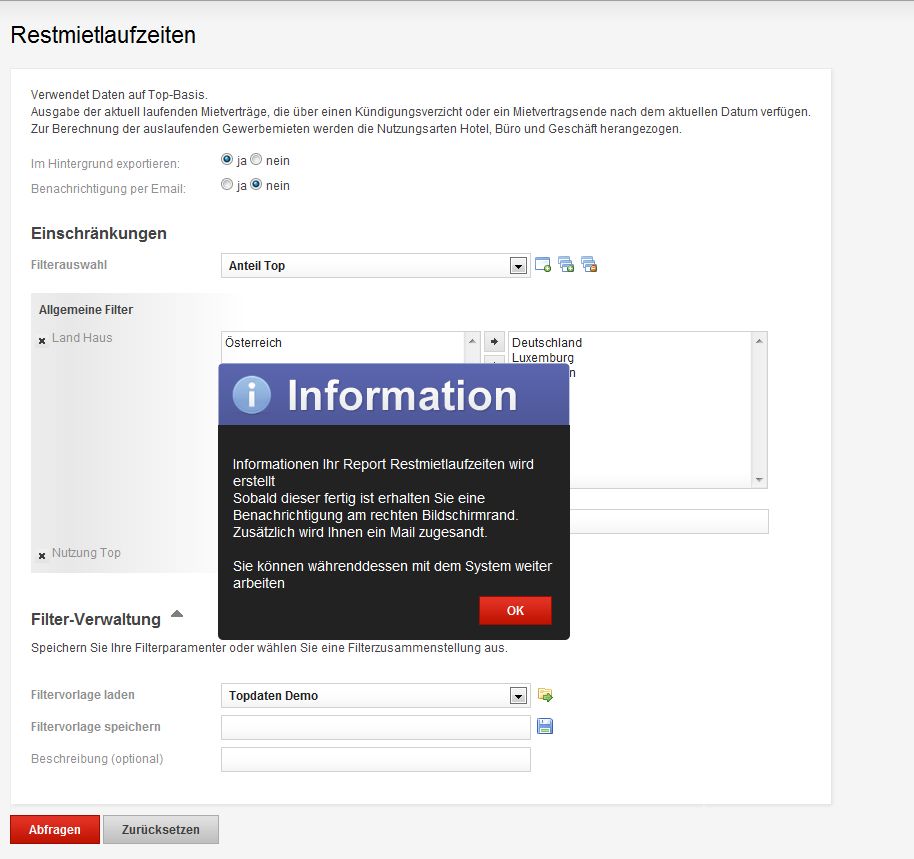Select 'nein' for Im Hintergrund exportieren

(x=256, y=159)
